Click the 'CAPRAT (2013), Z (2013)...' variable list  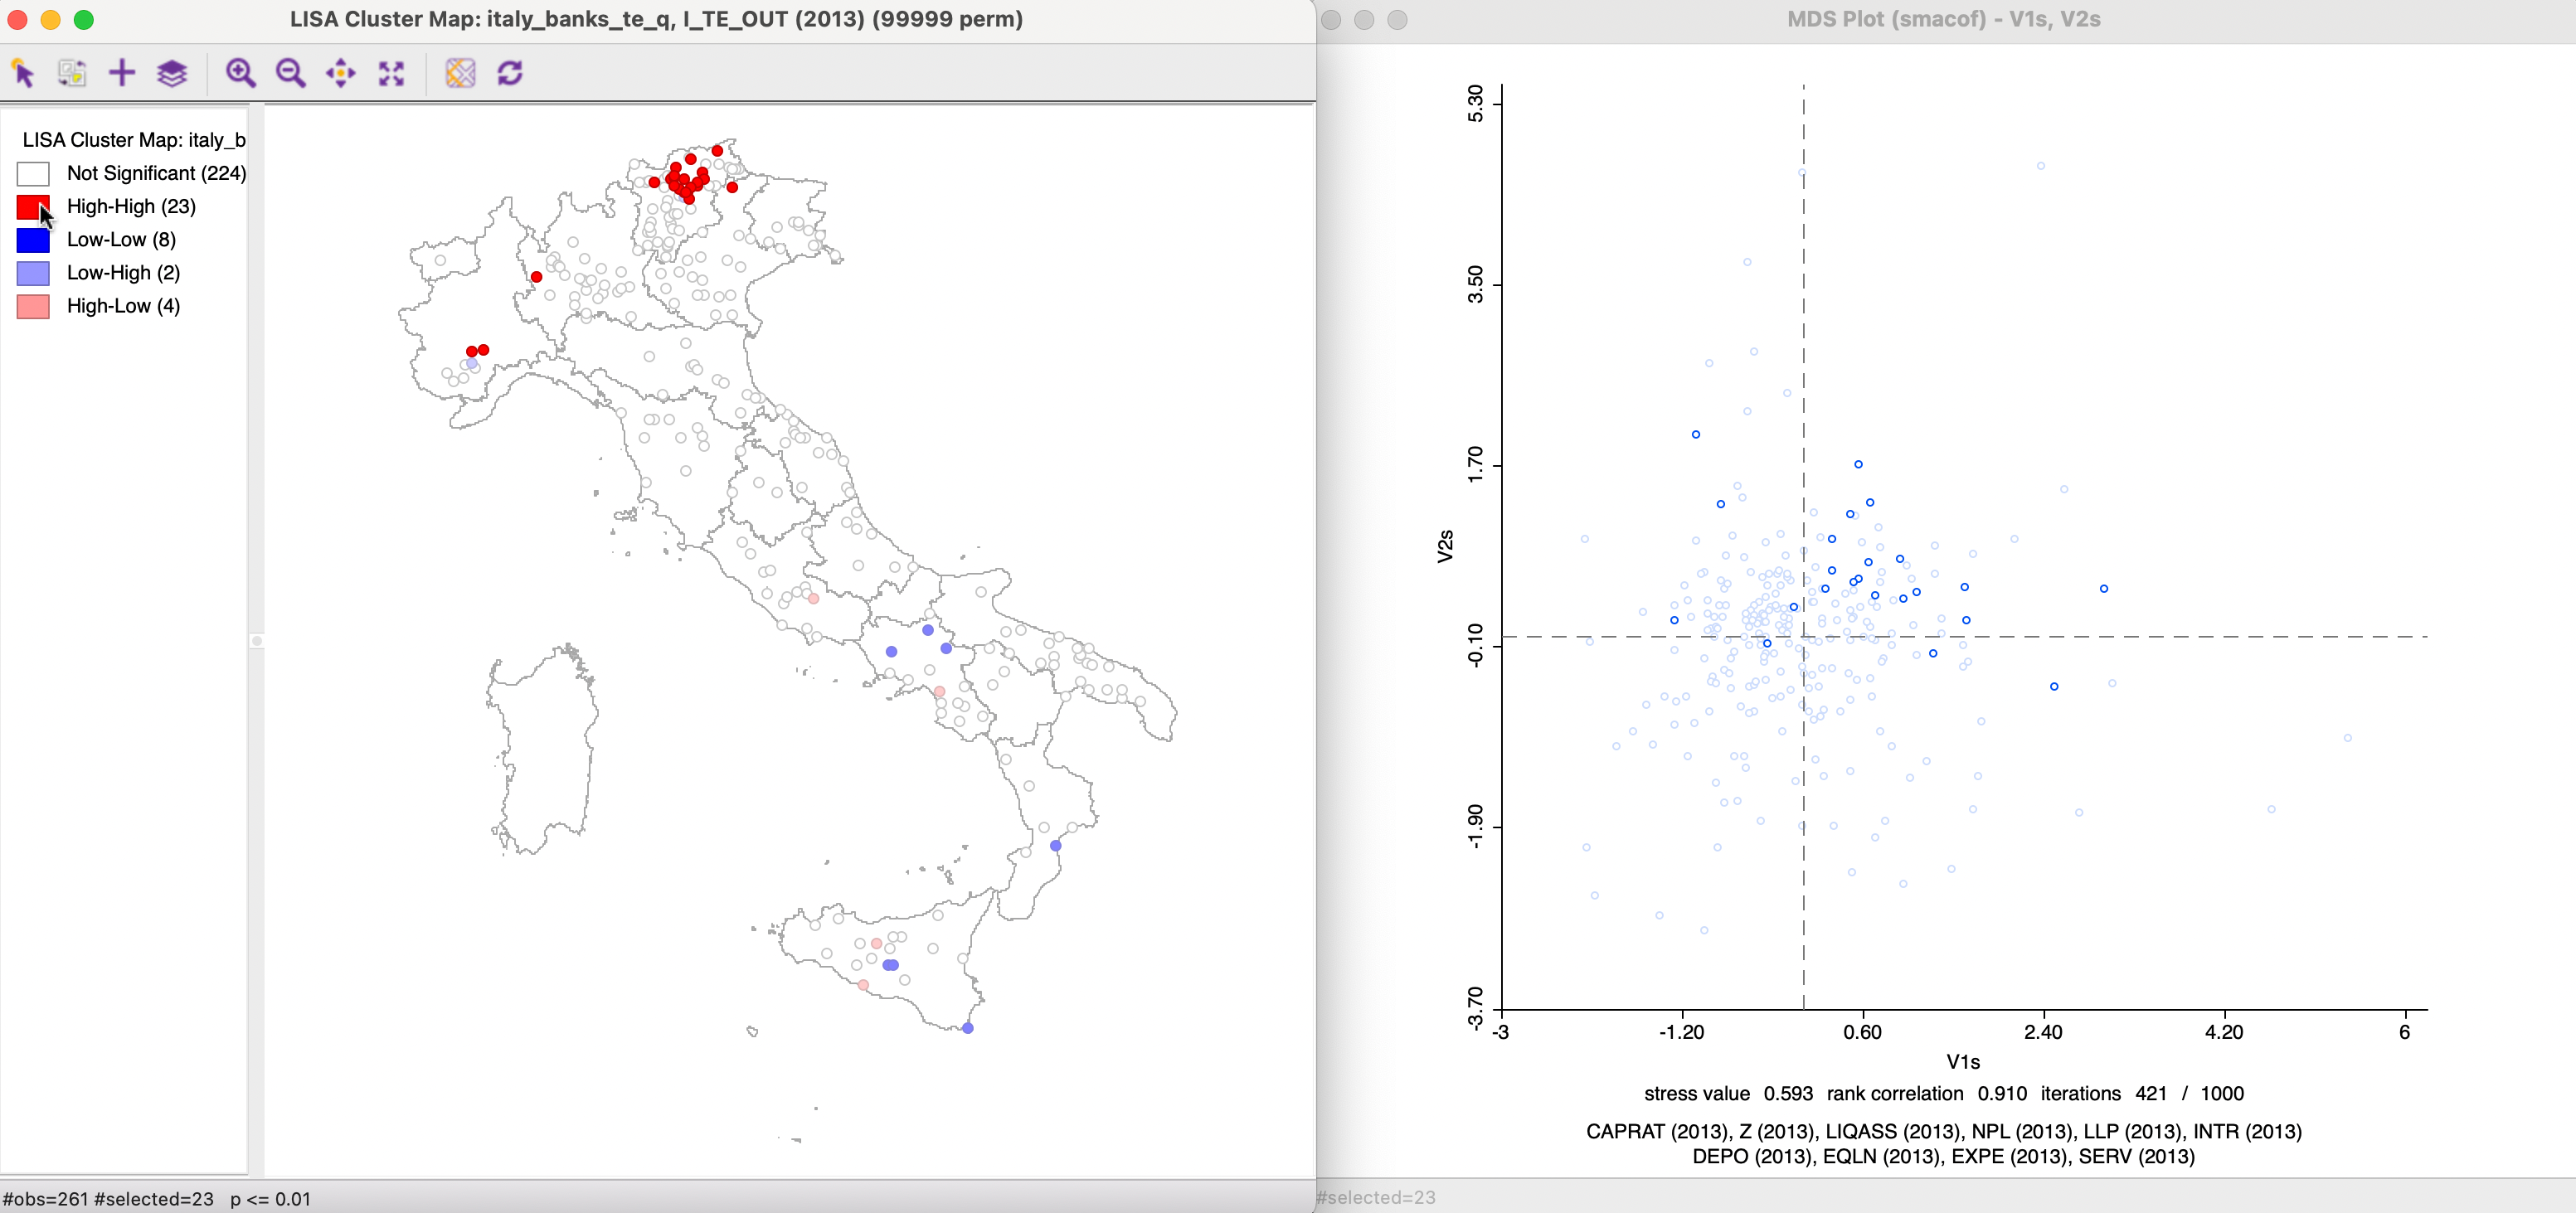point(1943,1131)
